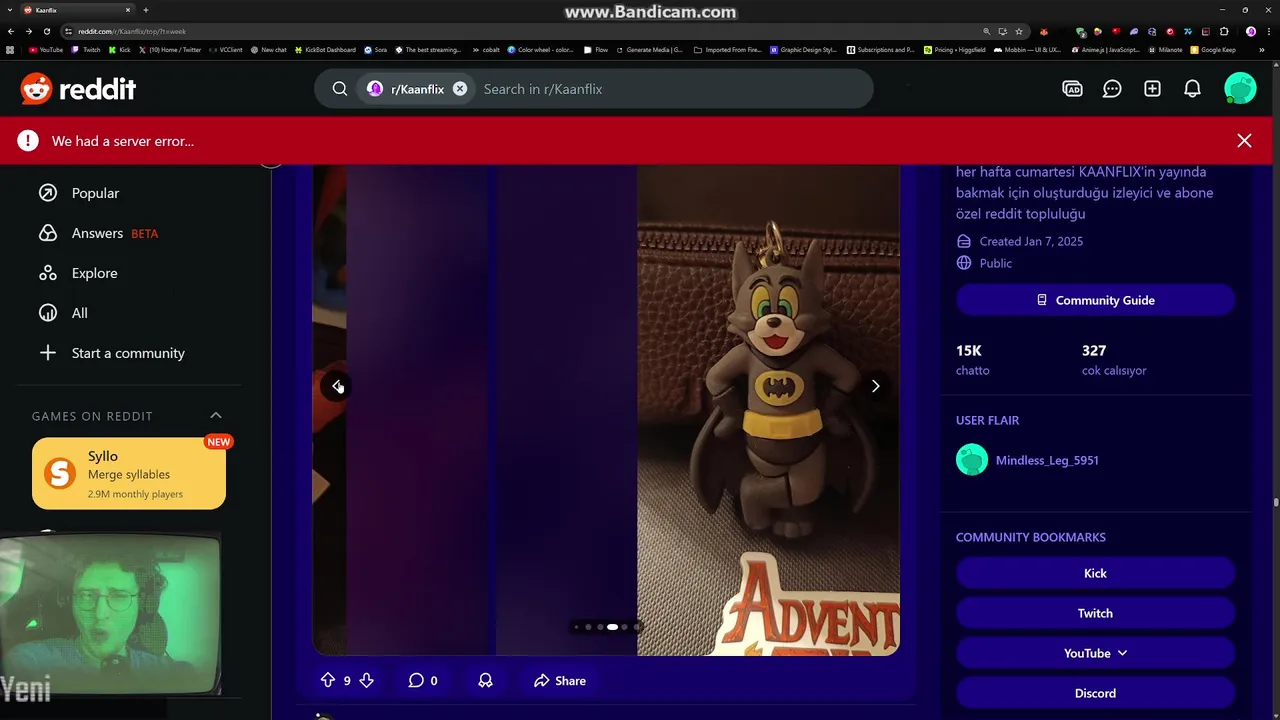Reload the current page

[47, 31]
